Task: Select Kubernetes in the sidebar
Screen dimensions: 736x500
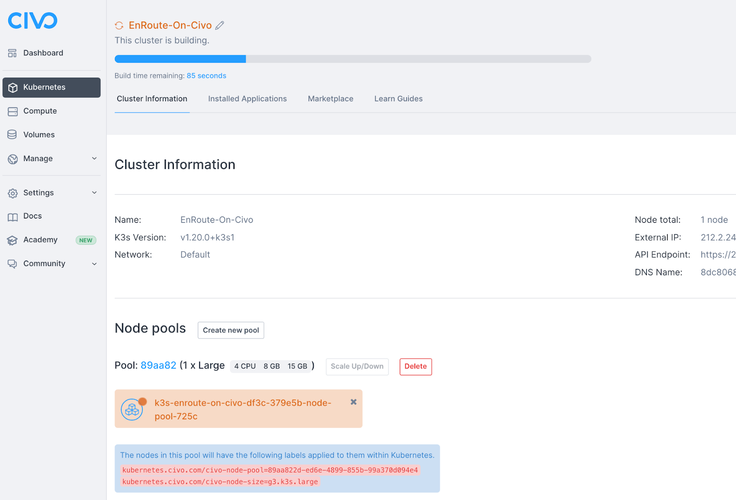Action: click(52, 88)
